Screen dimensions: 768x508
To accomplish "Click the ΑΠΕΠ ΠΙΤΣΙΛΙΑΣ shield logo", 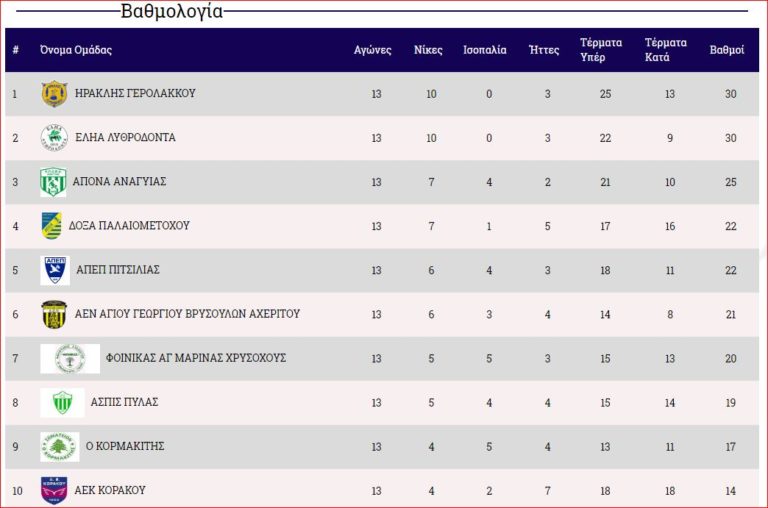I will tap(55, 270).
